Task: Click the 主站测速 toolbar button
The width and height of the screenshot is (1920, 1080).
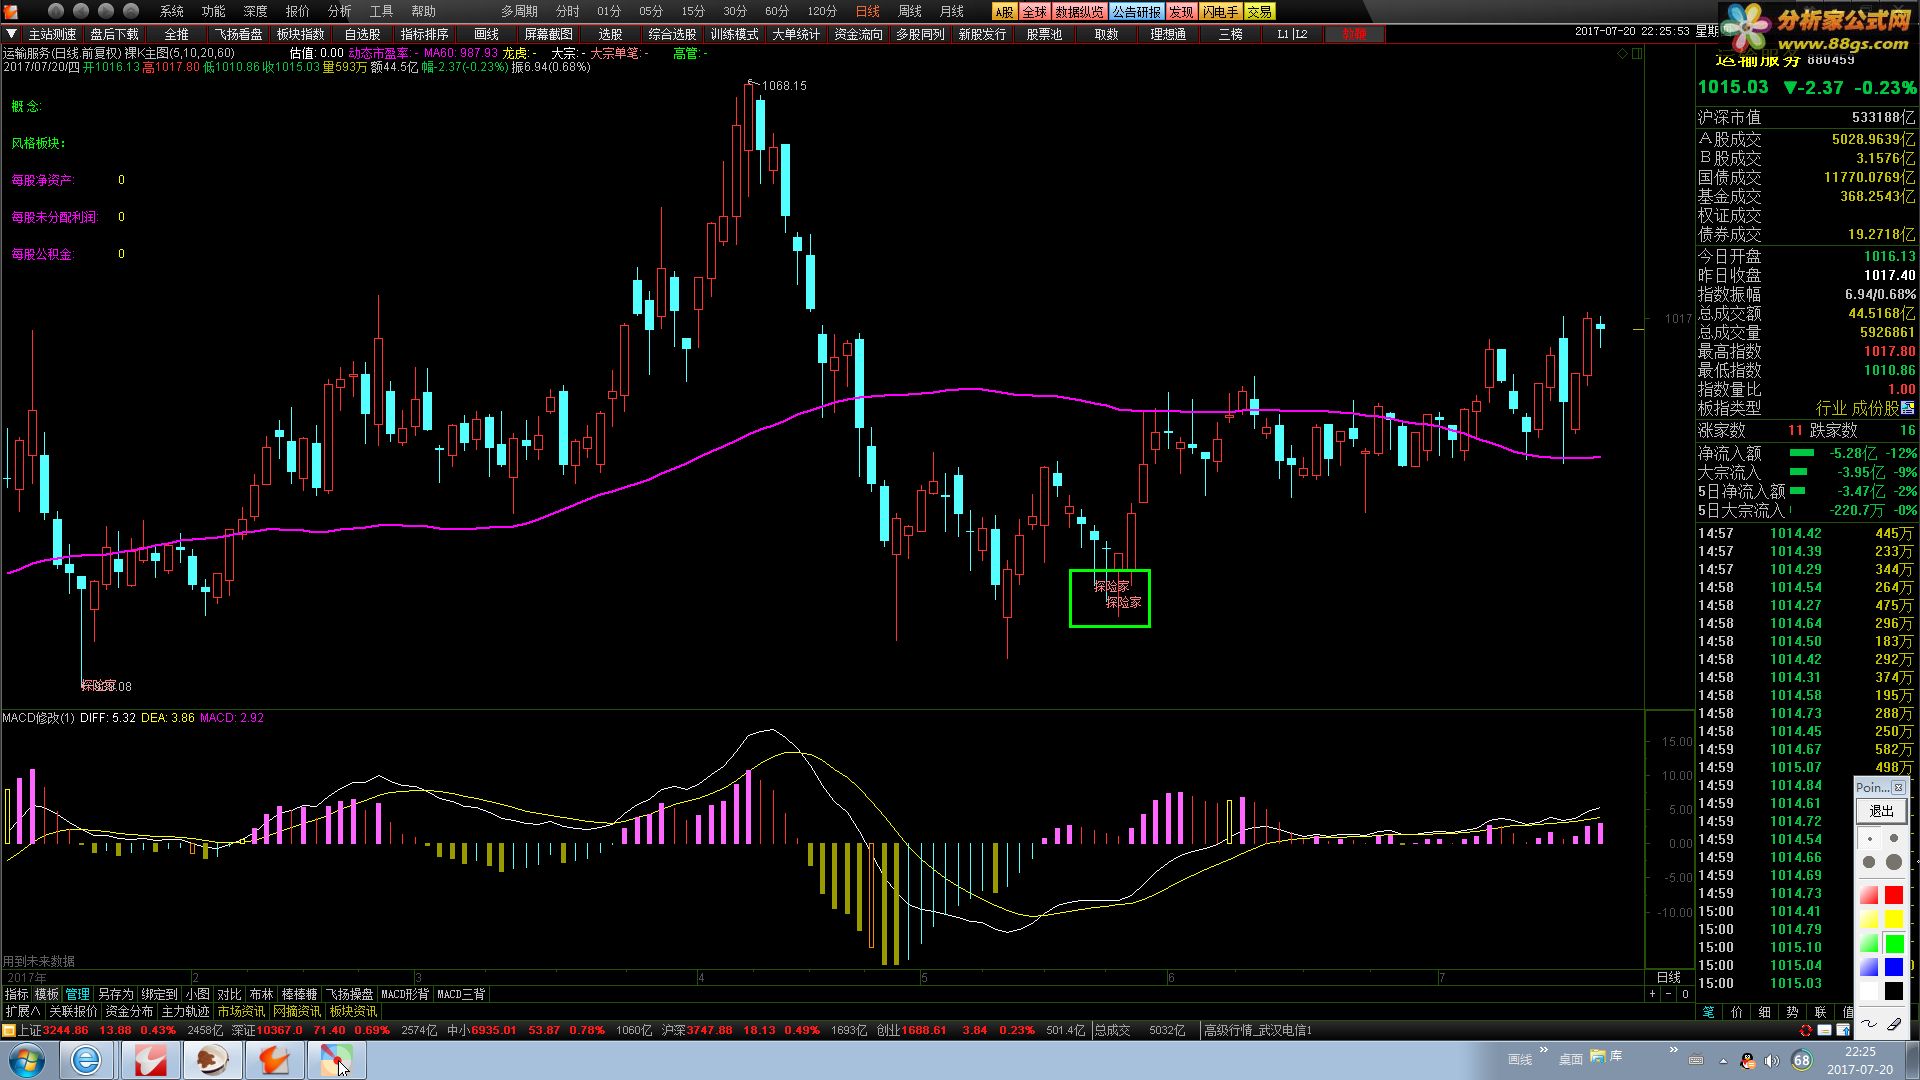Action: click(x=52, y=34)
